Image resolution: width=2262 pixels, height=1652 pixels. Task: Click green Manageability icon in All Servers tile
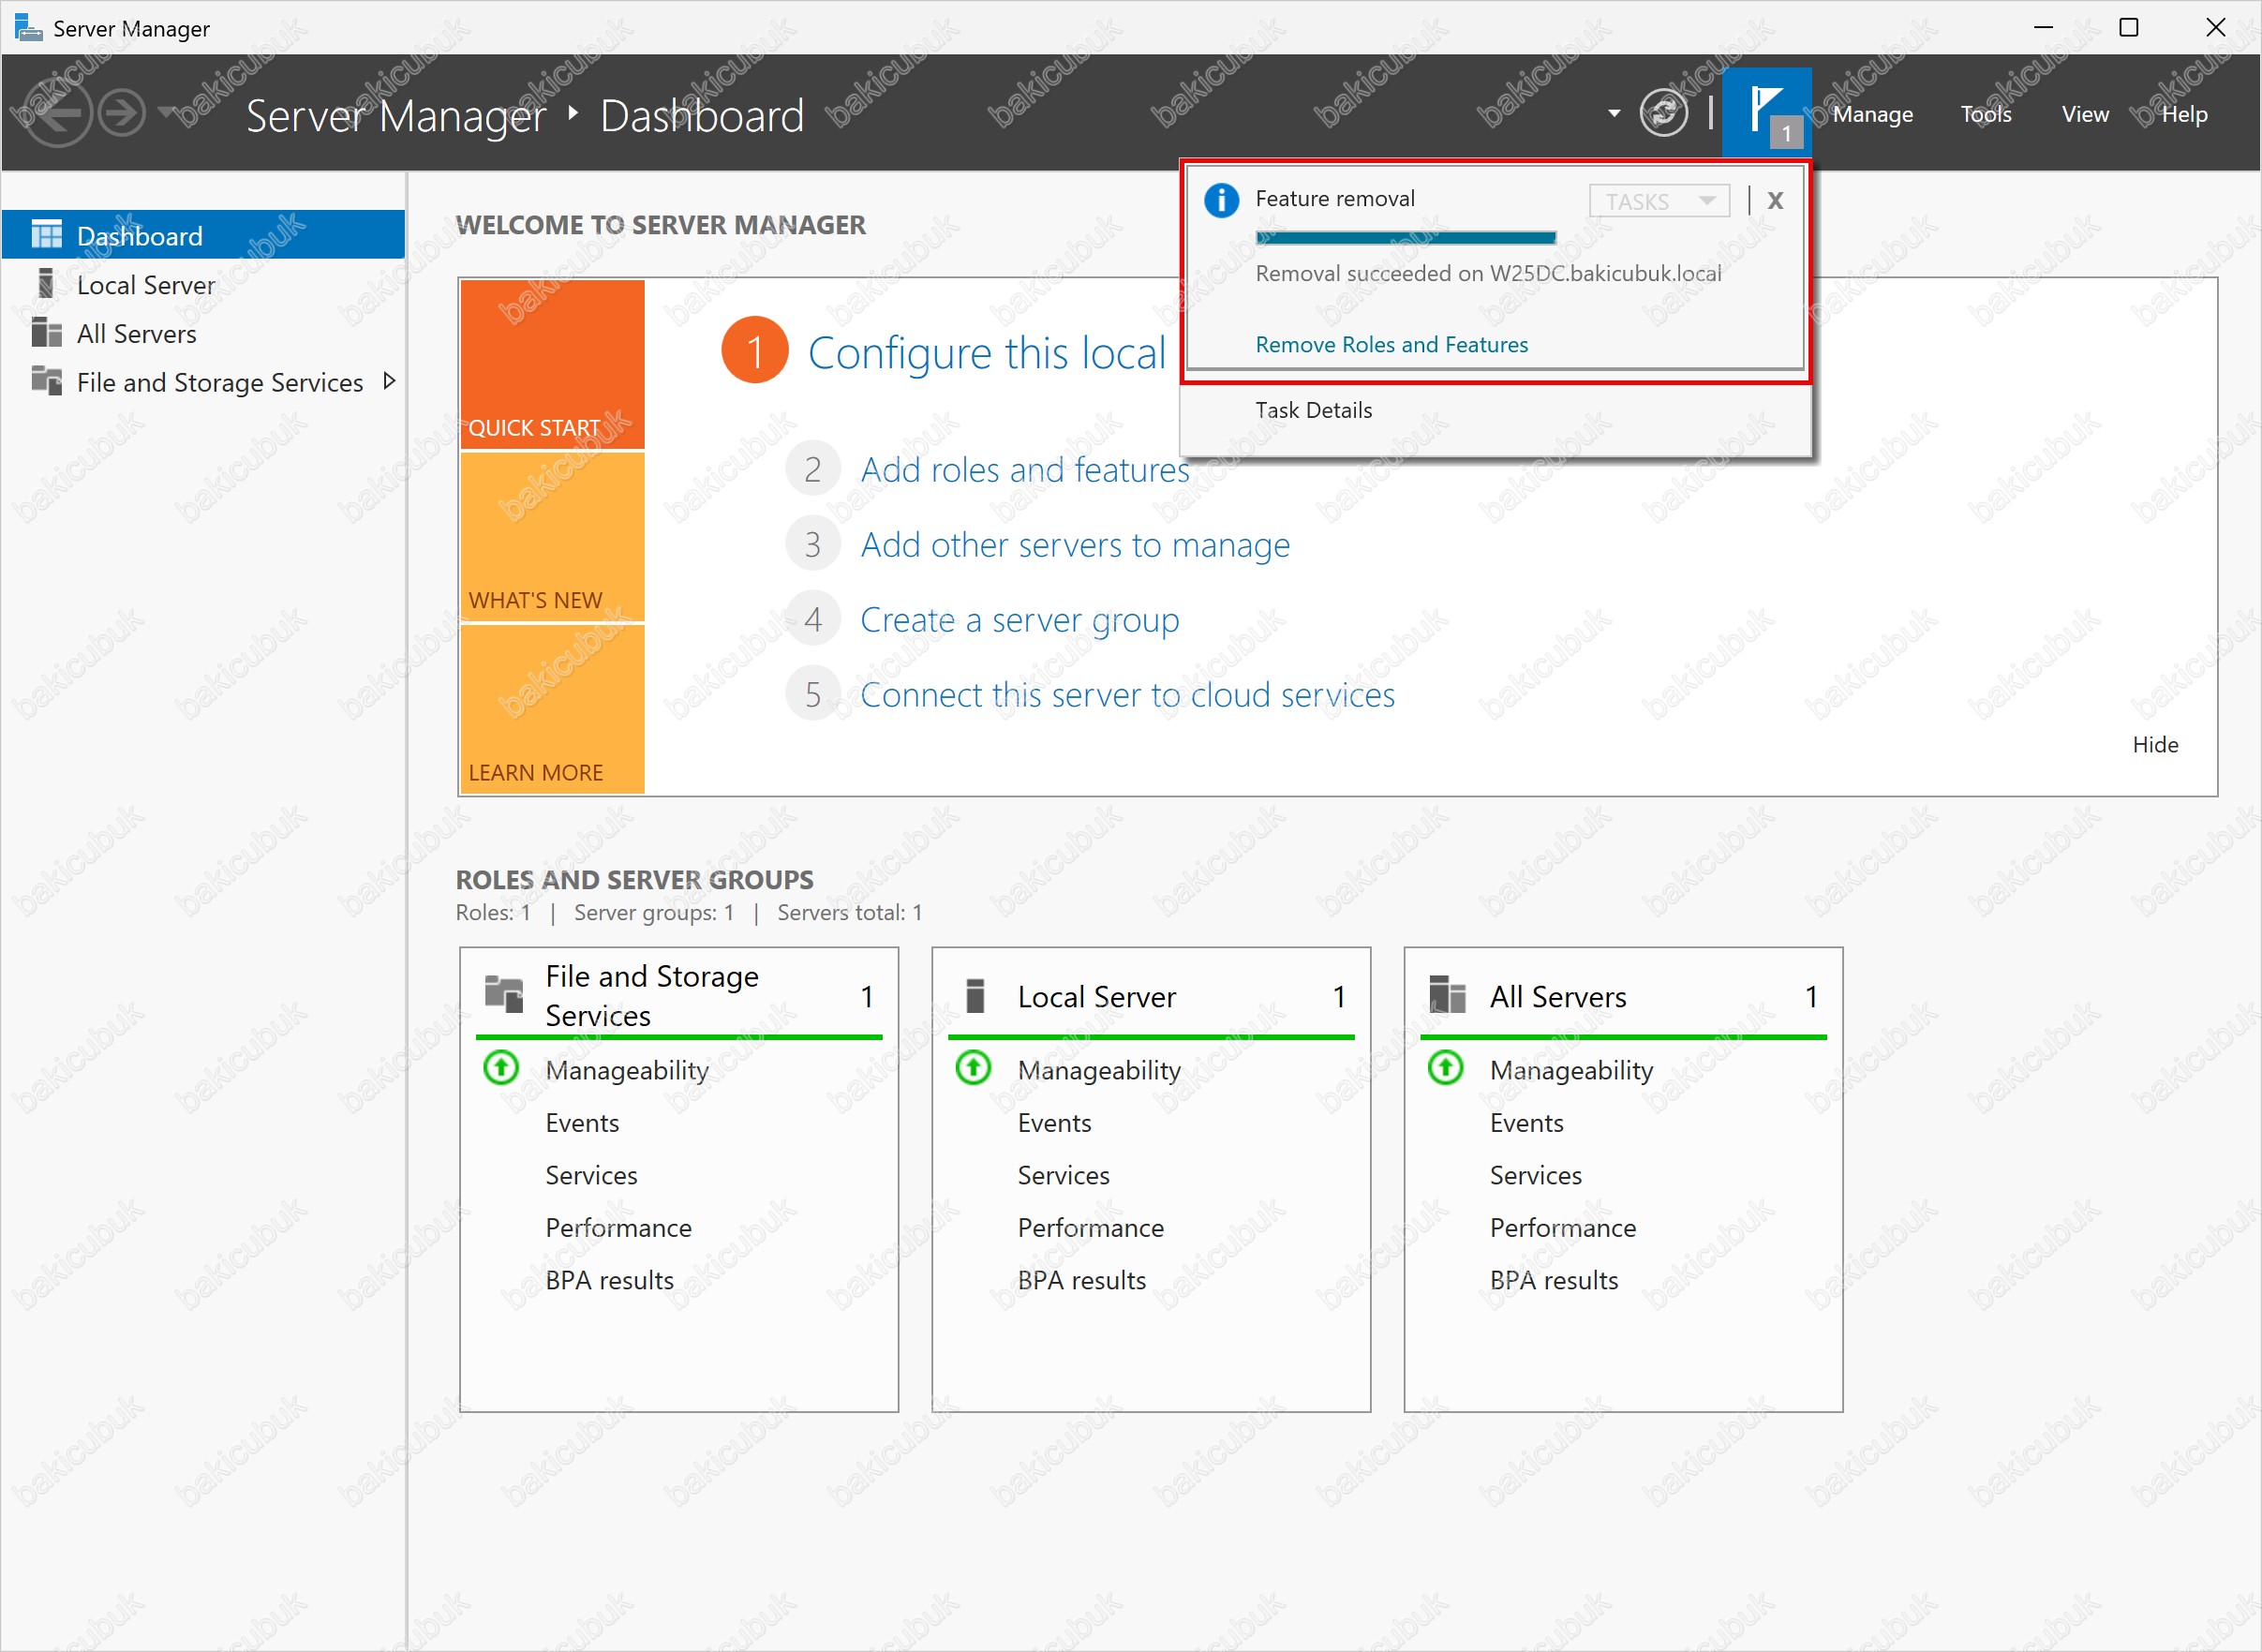pos(1445,1067)
